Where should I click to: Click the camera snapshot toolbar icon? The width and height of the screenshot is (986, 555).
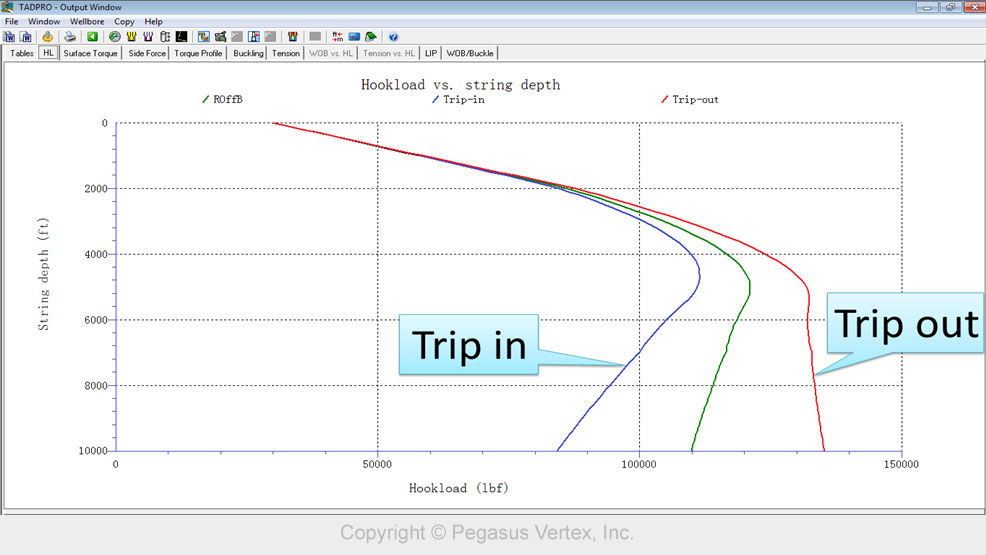click(x=220, y=36)
